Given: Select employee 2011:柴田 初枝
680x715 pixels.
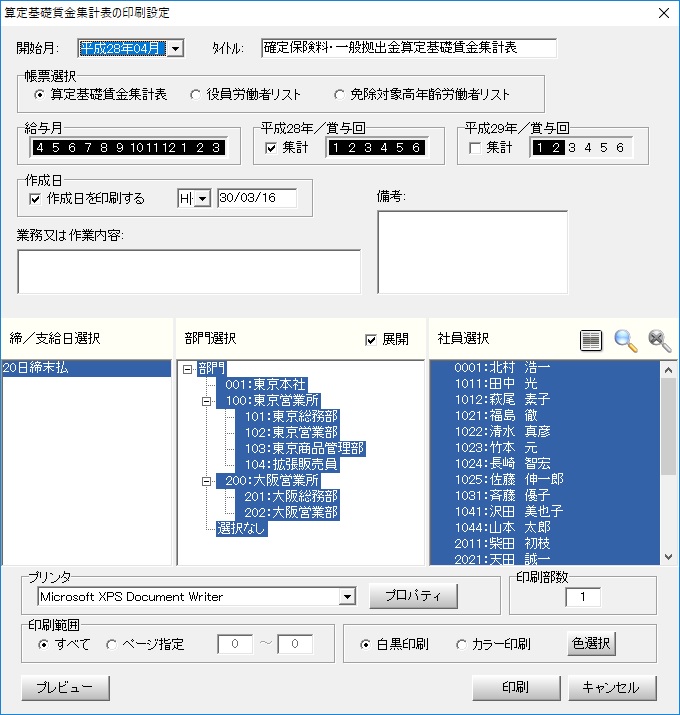Looking at the screenshot, I should click(x=545, y=543).
